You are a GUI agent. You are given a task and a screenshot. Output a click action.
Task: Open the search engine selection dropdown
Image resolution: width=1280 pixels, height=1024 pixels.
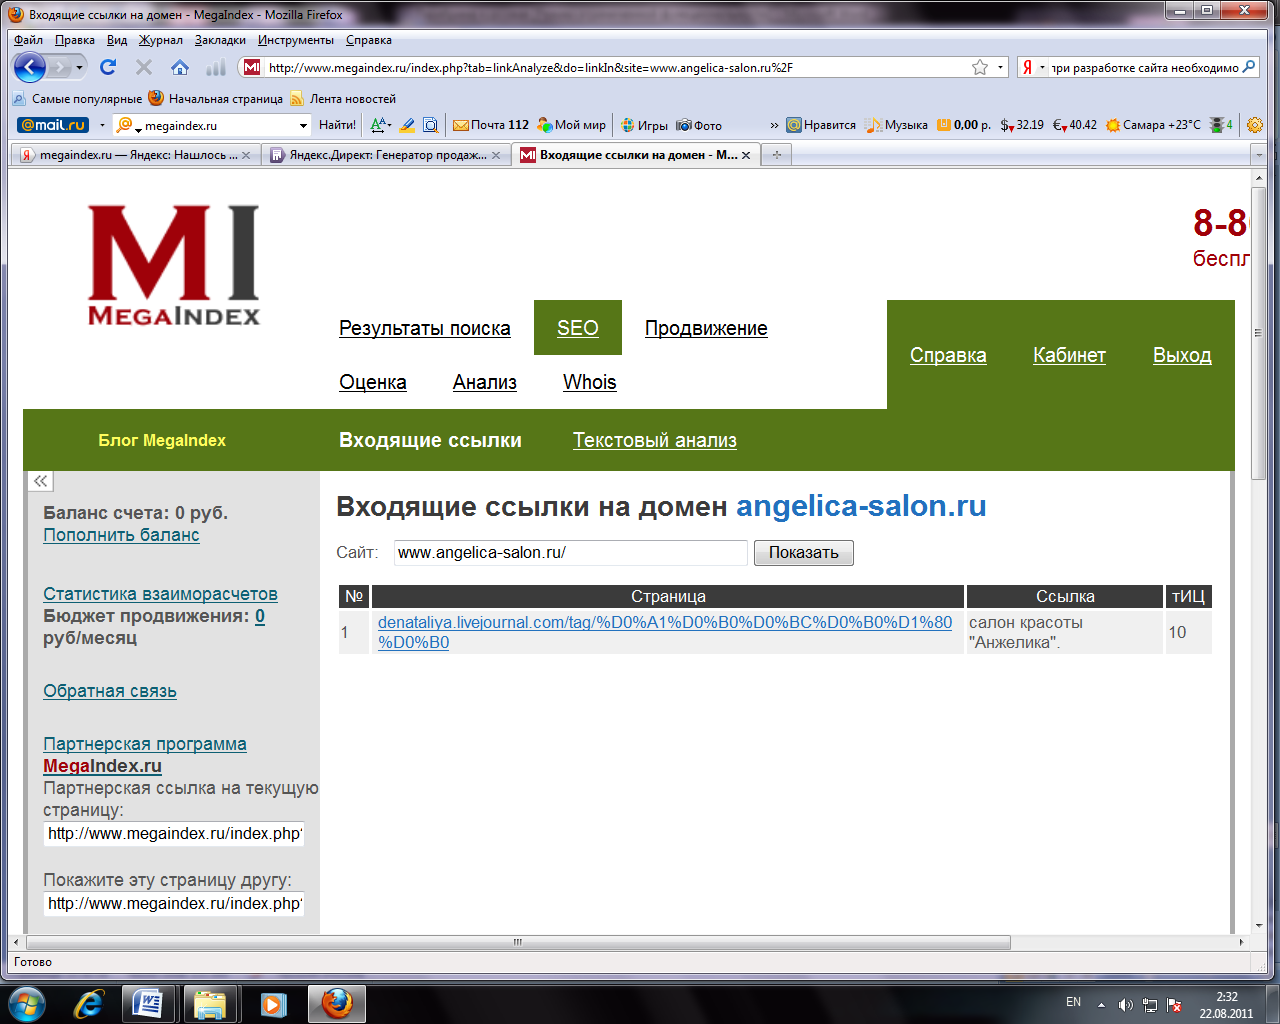coord(1042,67)
